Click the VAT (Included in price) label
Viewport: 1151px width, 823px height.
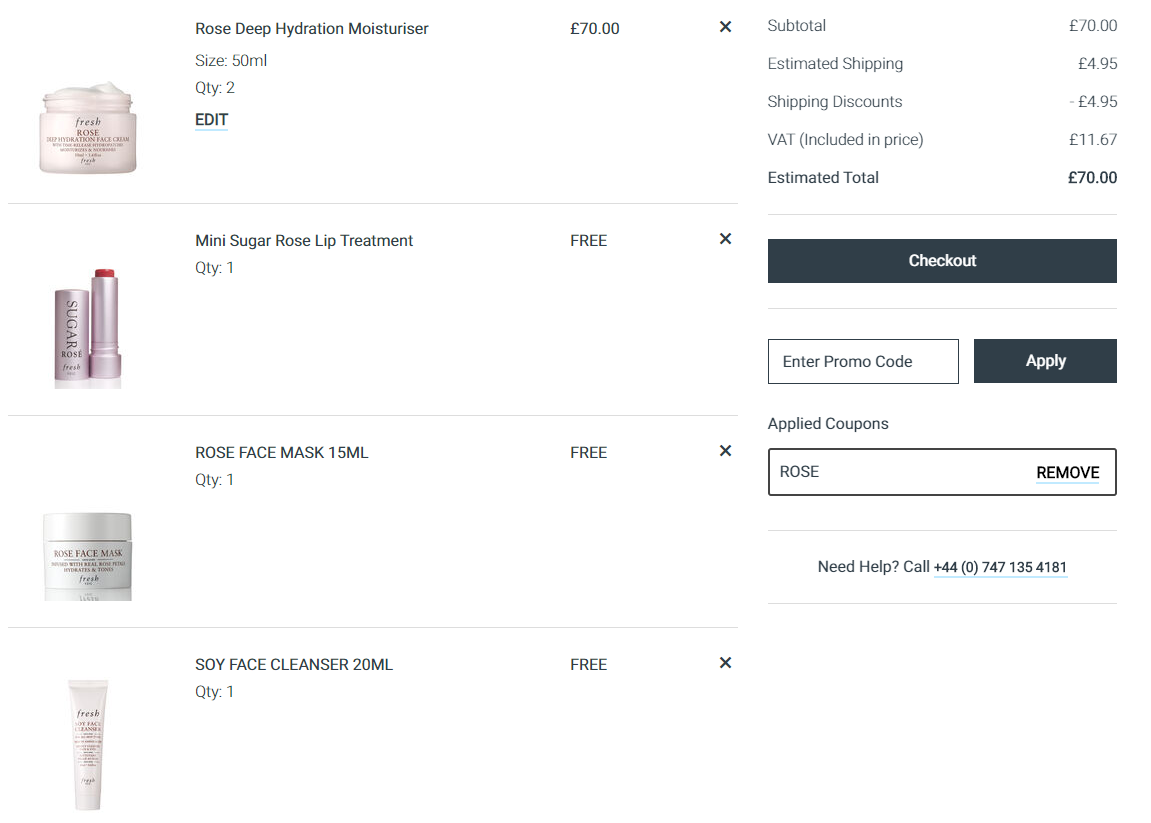point(845,139)
